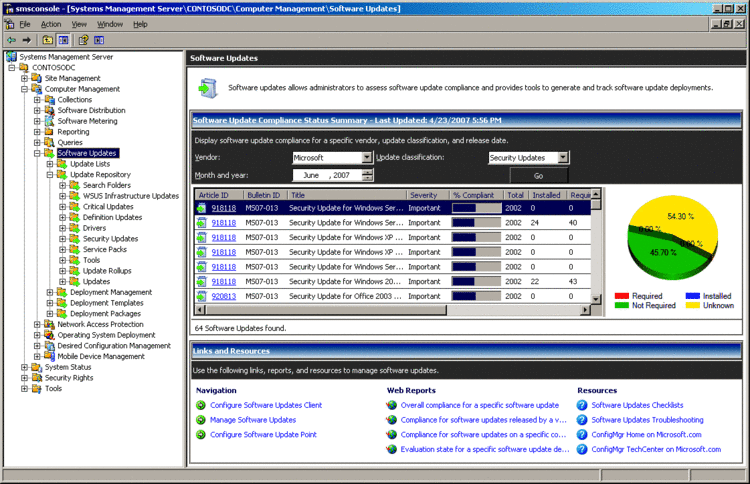Open the Window menu

110,23
